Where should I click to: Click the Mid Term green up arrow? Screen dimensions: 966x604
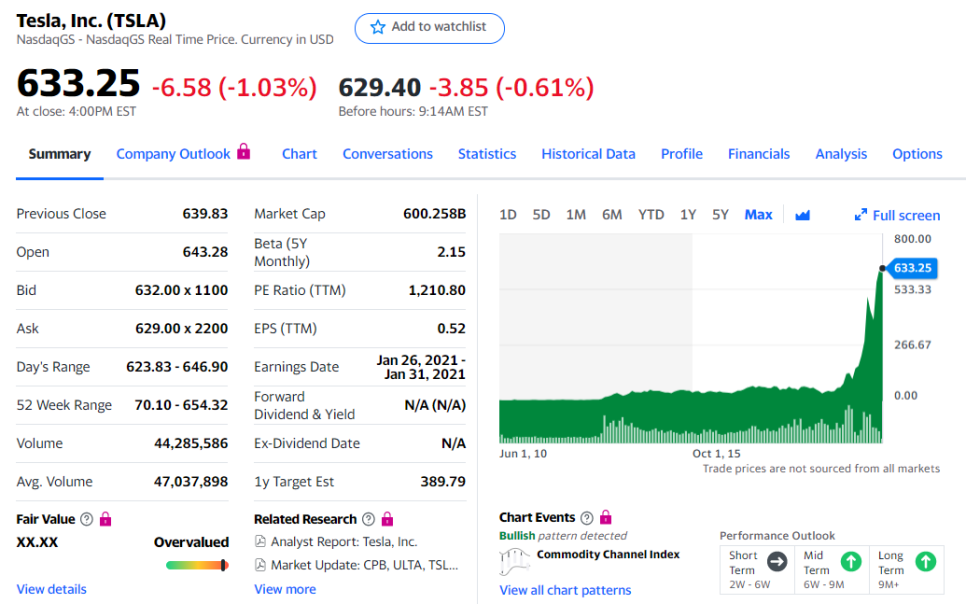(x=851, y=561)
